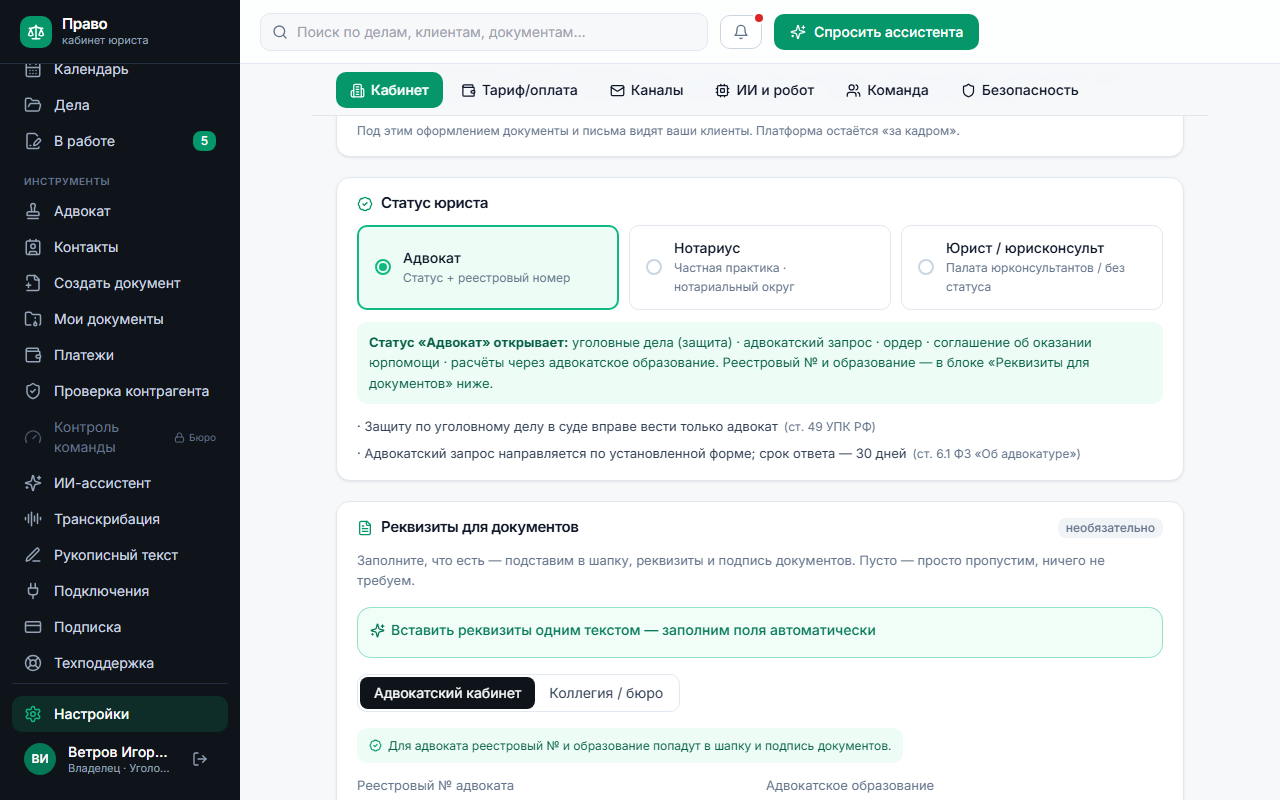The width and height of the screenshot is (1280, 800).
Task: Click the ст. 49 УПК РФ reference
Action: tap(829, 427)
